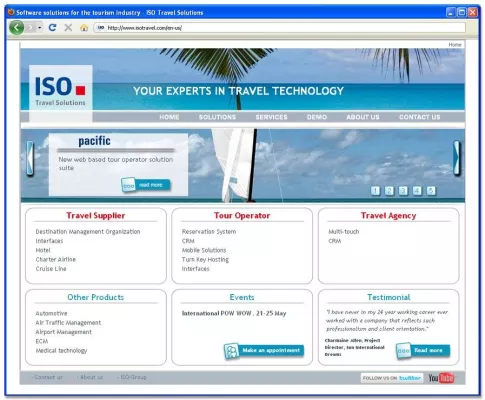This screenshot has width=485, height=400.
Task: Click the Make an appointment button
Action: click(264, 351)
